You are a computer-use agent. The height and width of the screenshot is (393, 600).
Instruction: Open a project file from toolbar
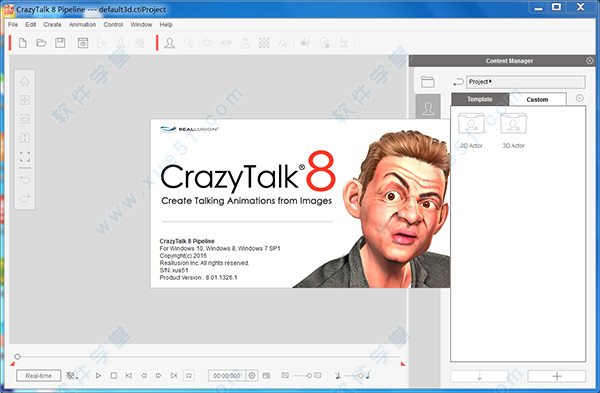(x=41, y=43)
